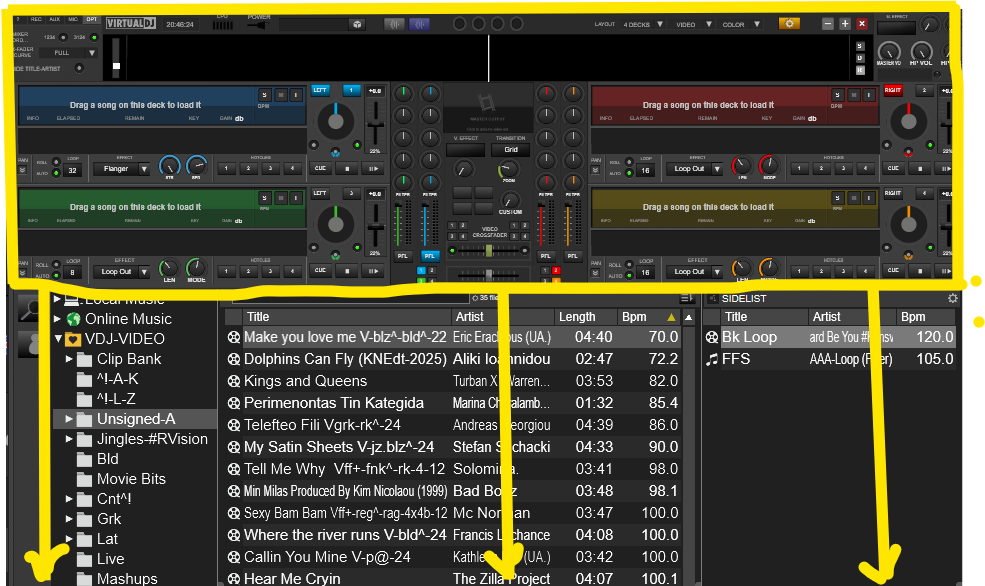
Task: Collapse the VDJ-VIDEO folder
Action: coord(58,339)
